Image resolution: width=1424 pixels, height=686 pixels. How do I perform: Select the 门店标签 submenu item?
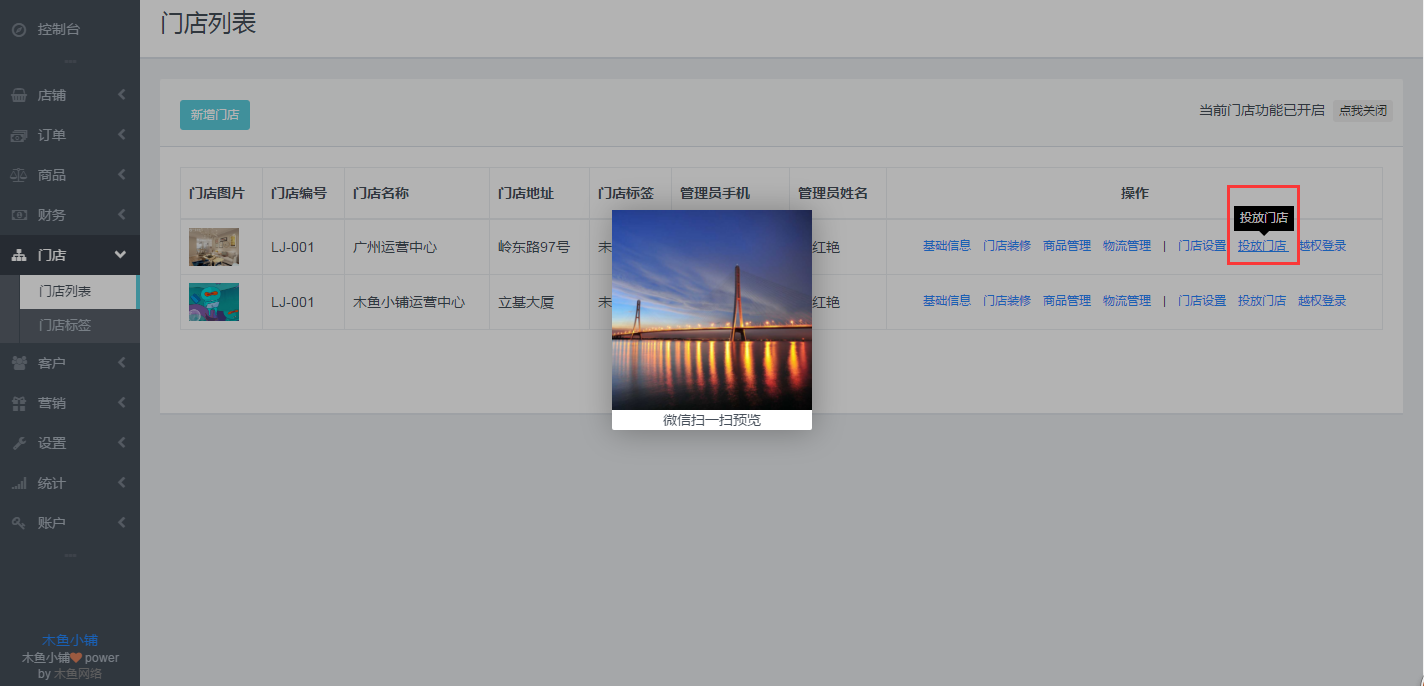80,326
